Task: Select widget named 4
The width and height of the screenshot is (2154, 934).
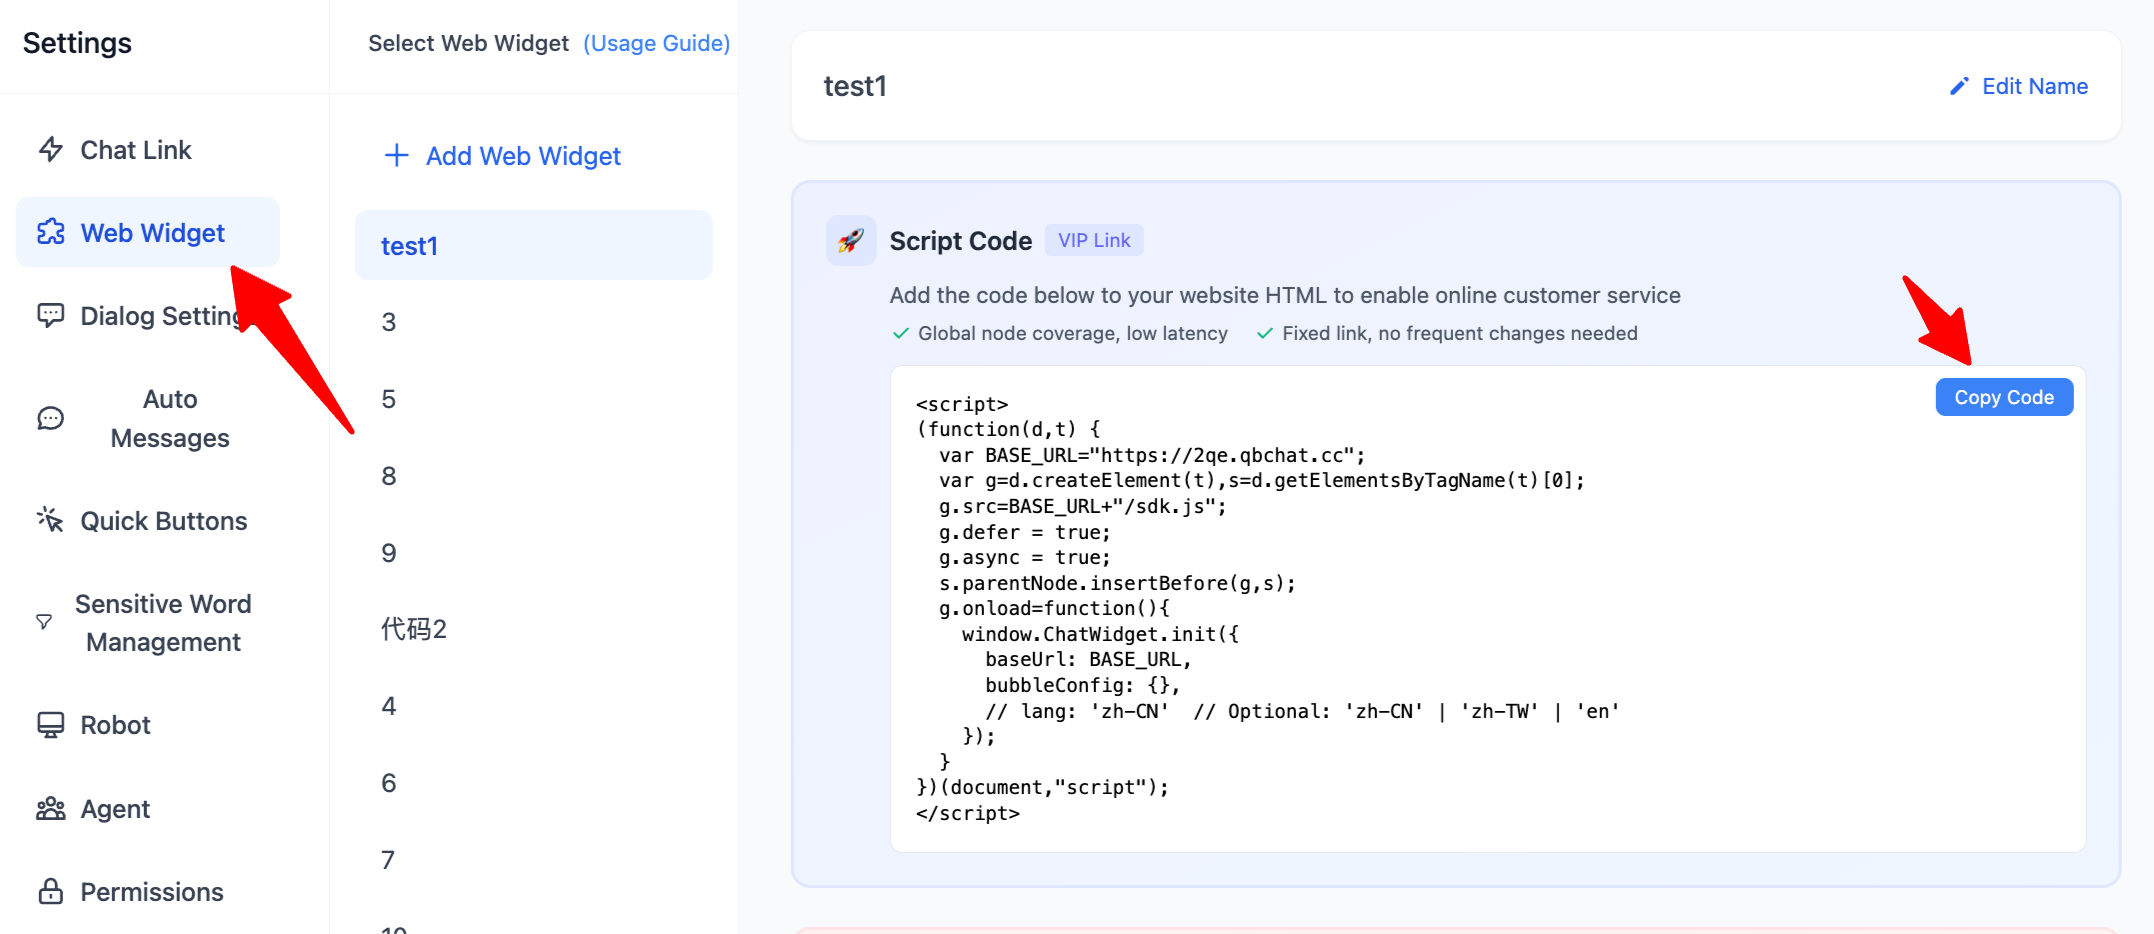Action: 534,706
